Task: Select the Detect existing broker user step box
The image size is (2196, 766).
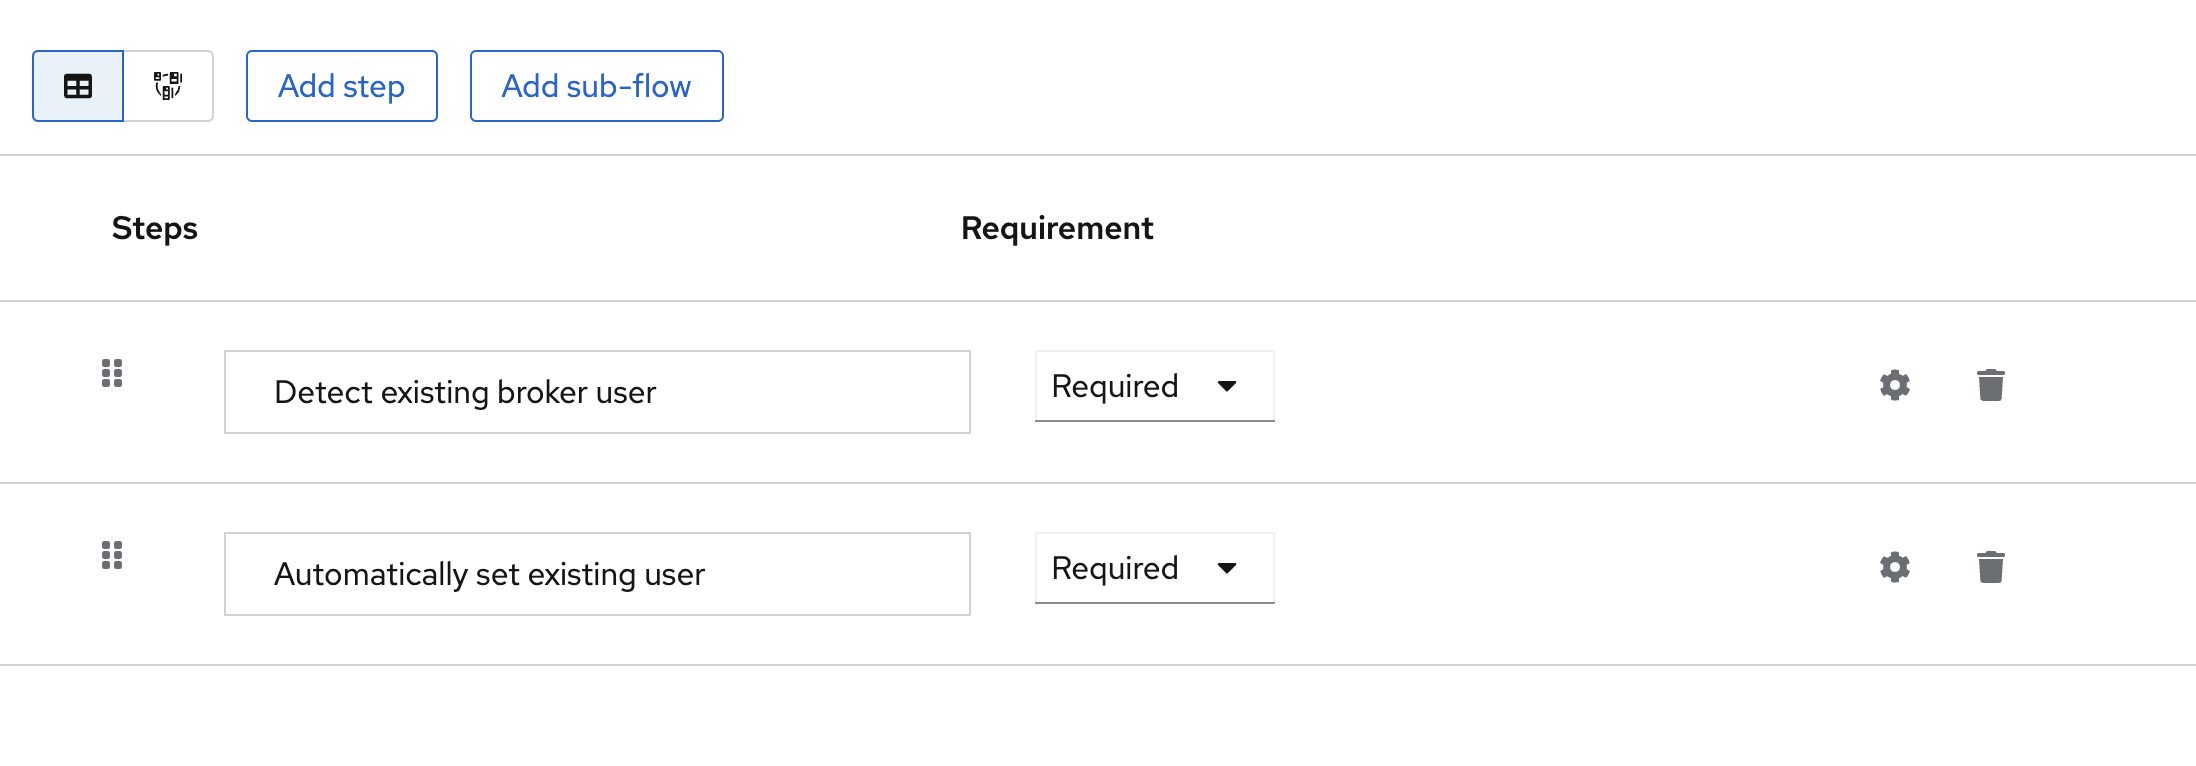Action: [x=597, y=392]
